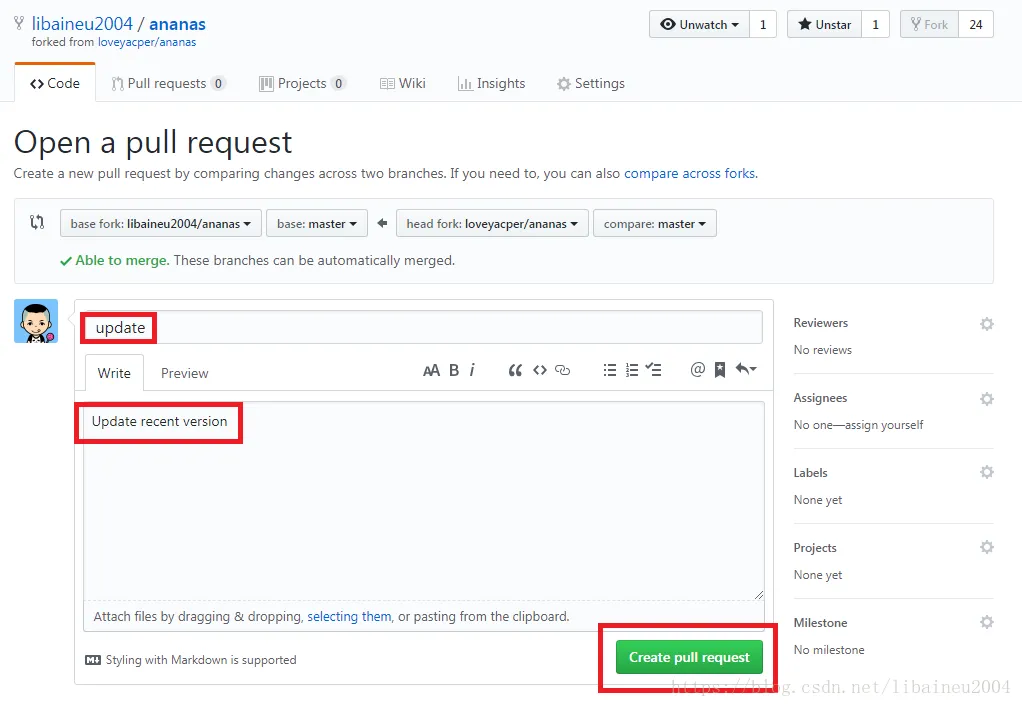Click the stargazers count 1
1022x707 pixels.
tap(875, 25)
